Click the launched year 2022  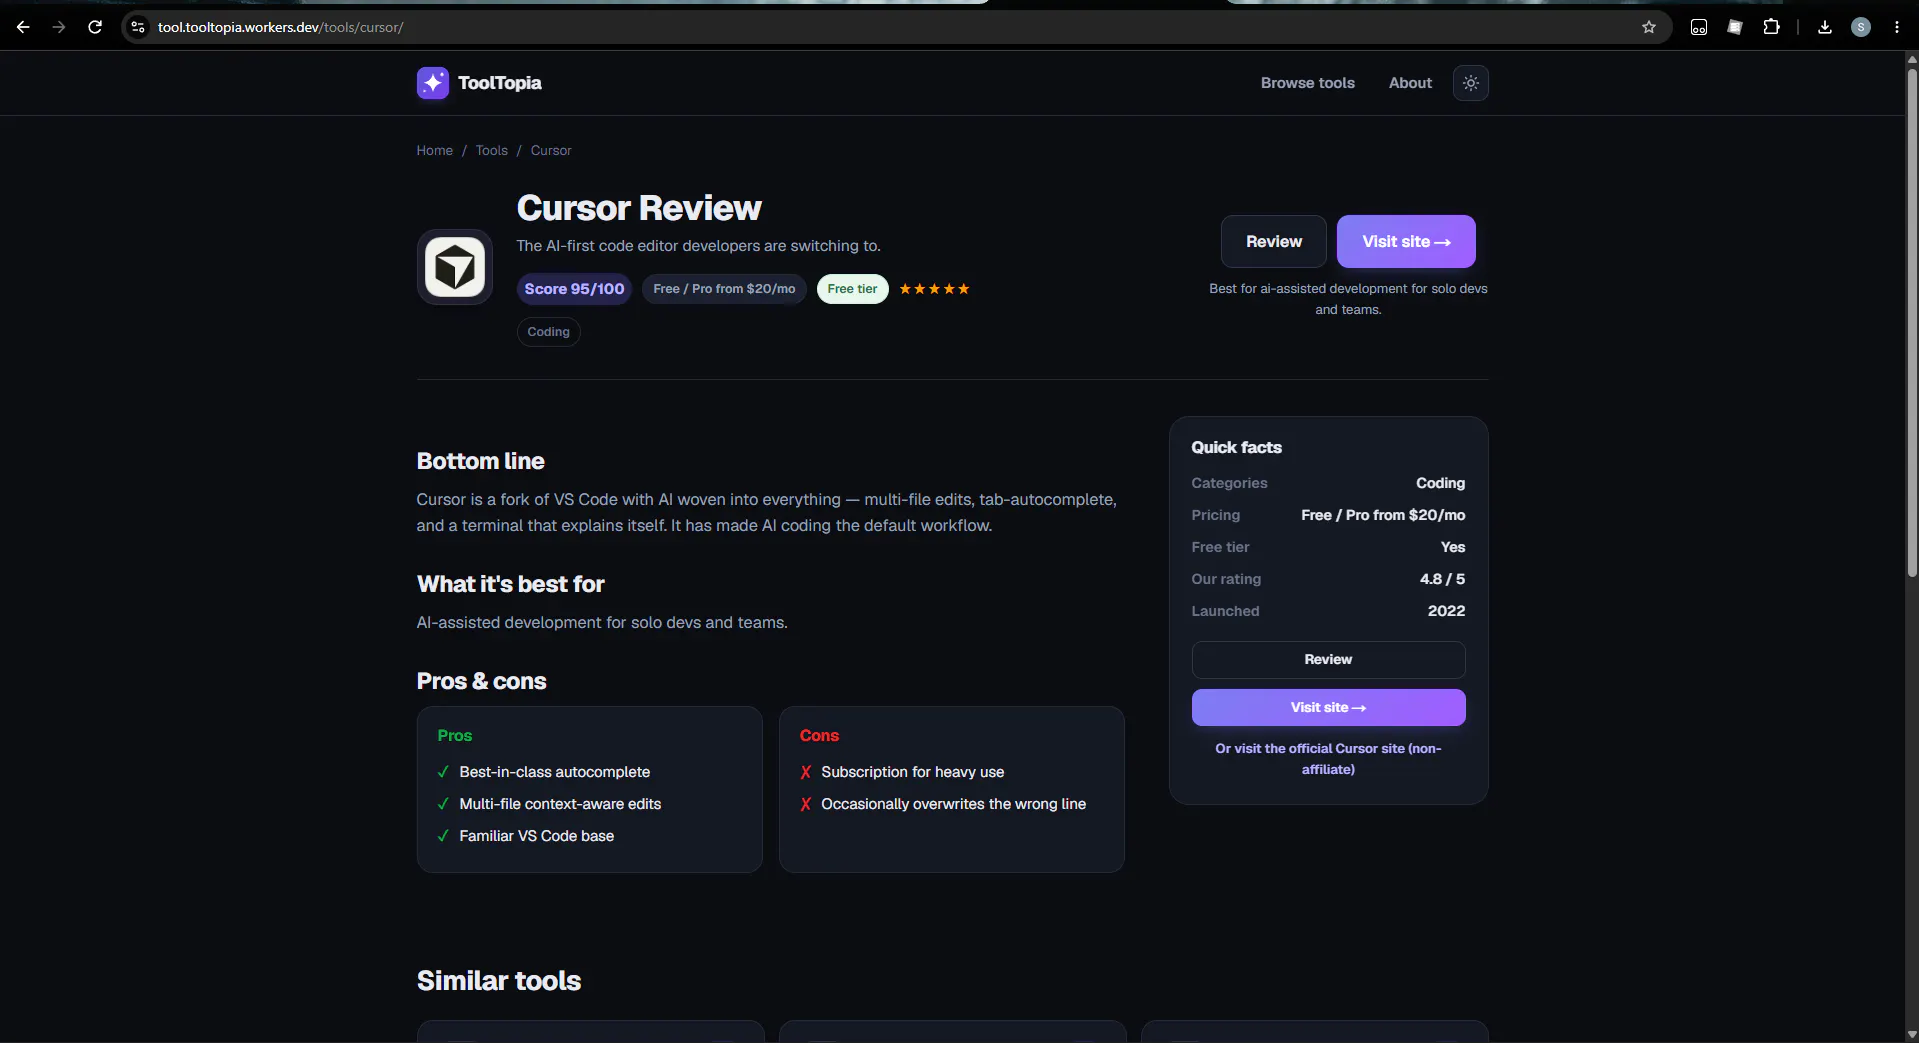pos(1446,611)
